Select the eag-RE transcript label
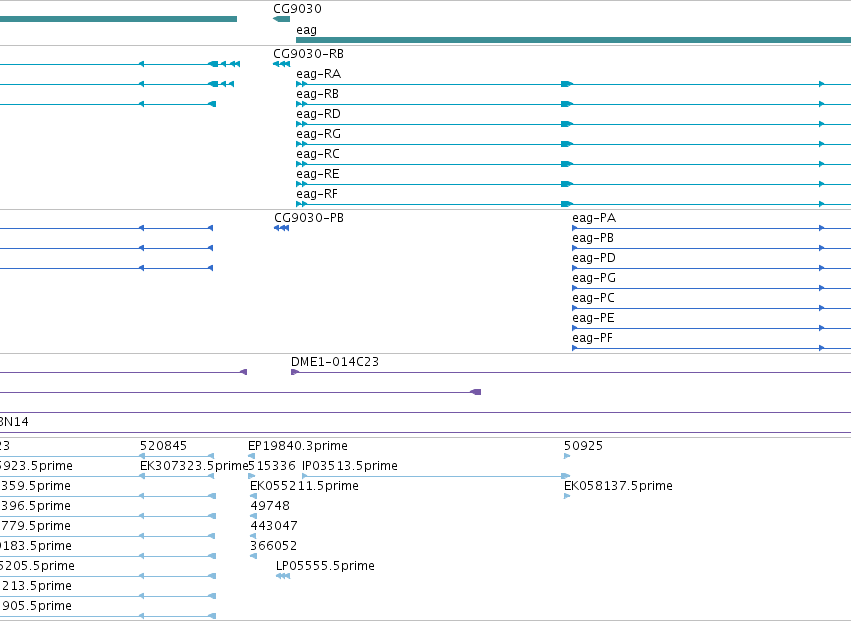Screen dimensions: 851x621 coord(318,174)
